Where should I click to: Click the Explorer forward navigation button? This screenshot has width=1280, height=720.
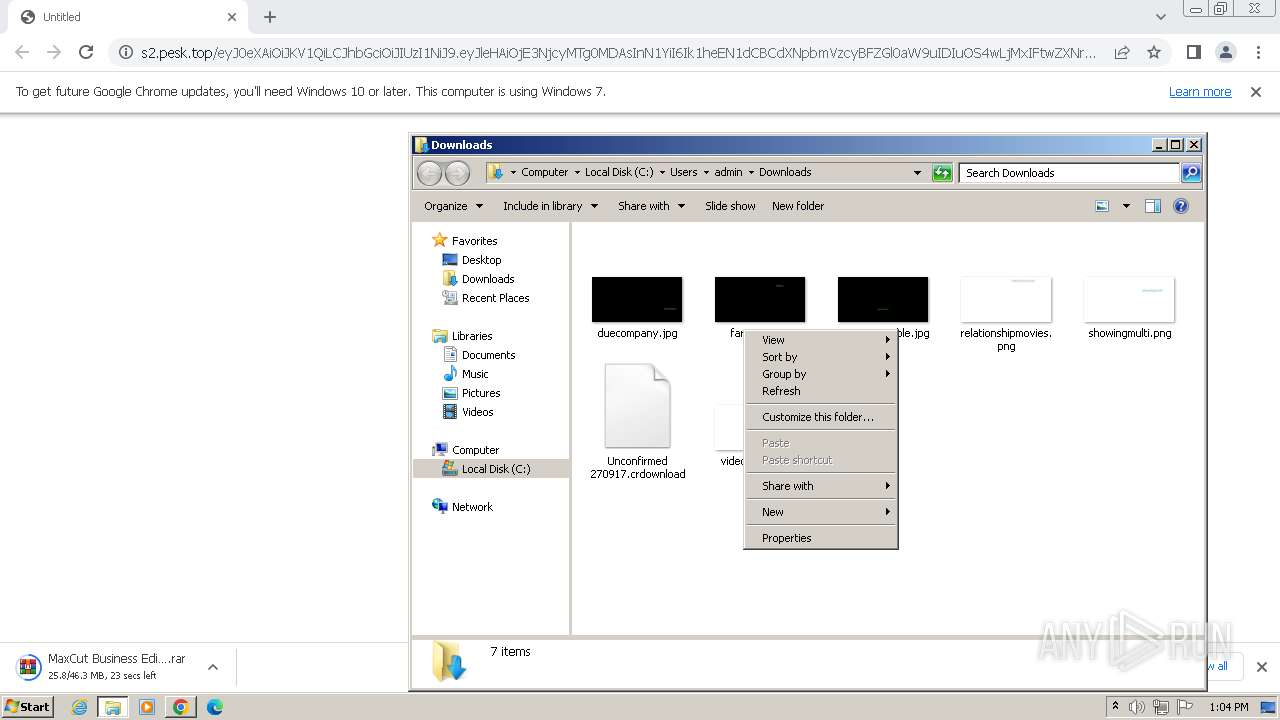point(457,173)
